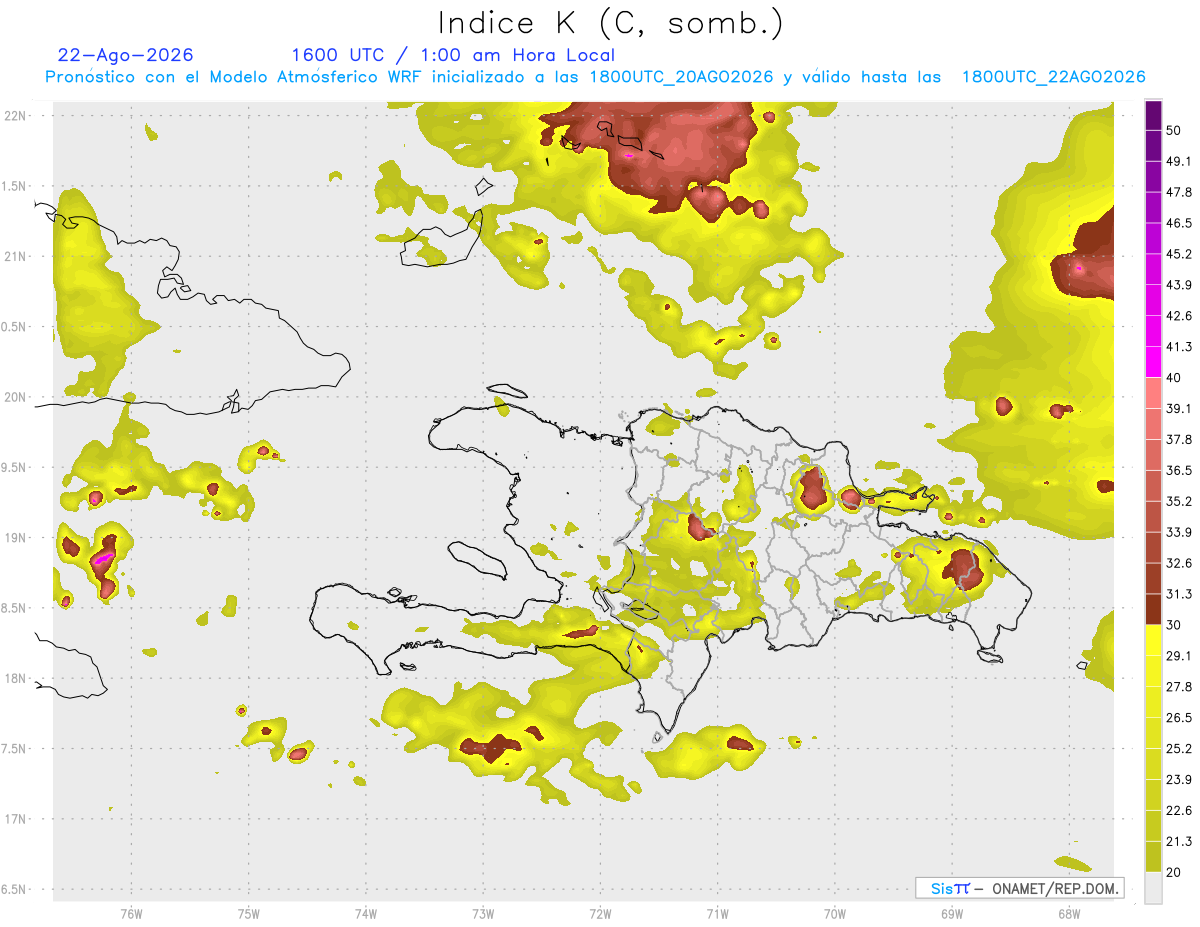This screenshot has height=927, width=1200.
Task: Click the '76W' longitude label
Action: click(x=131, y=913)
